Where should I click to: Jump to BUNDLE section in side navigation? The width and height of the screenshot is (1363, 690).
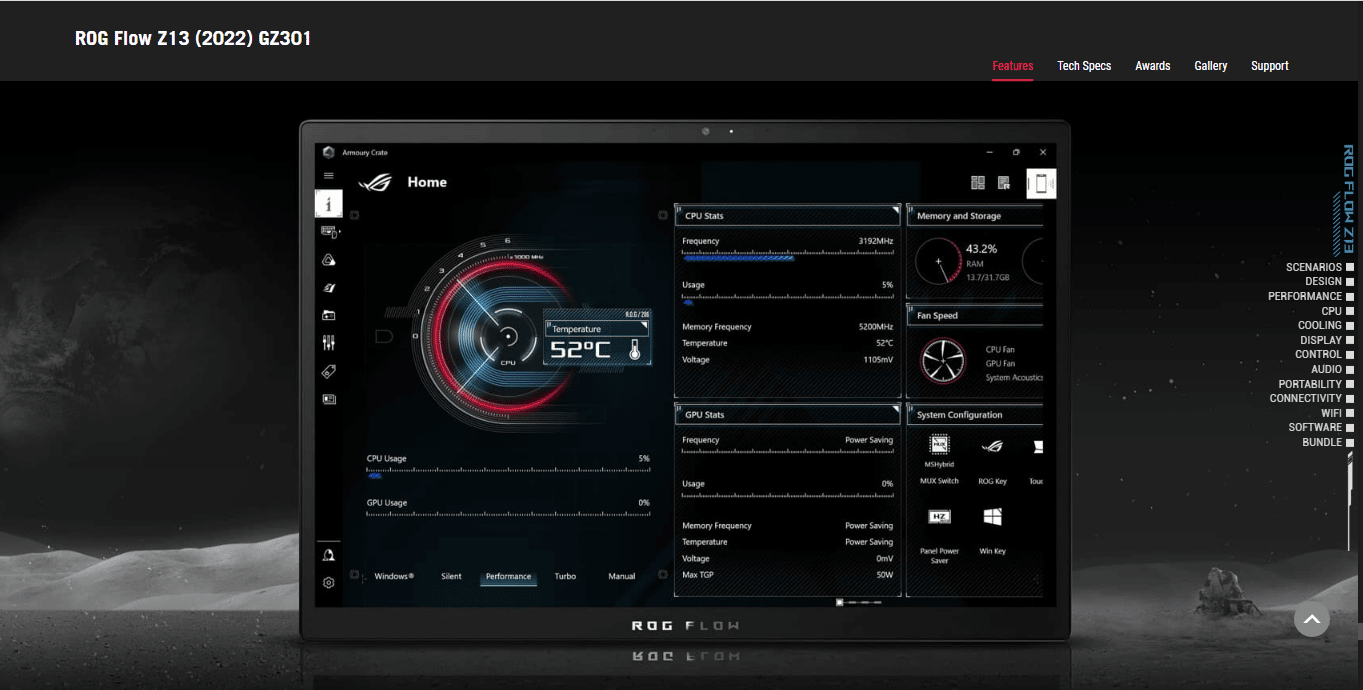[x=1328, y=442]
